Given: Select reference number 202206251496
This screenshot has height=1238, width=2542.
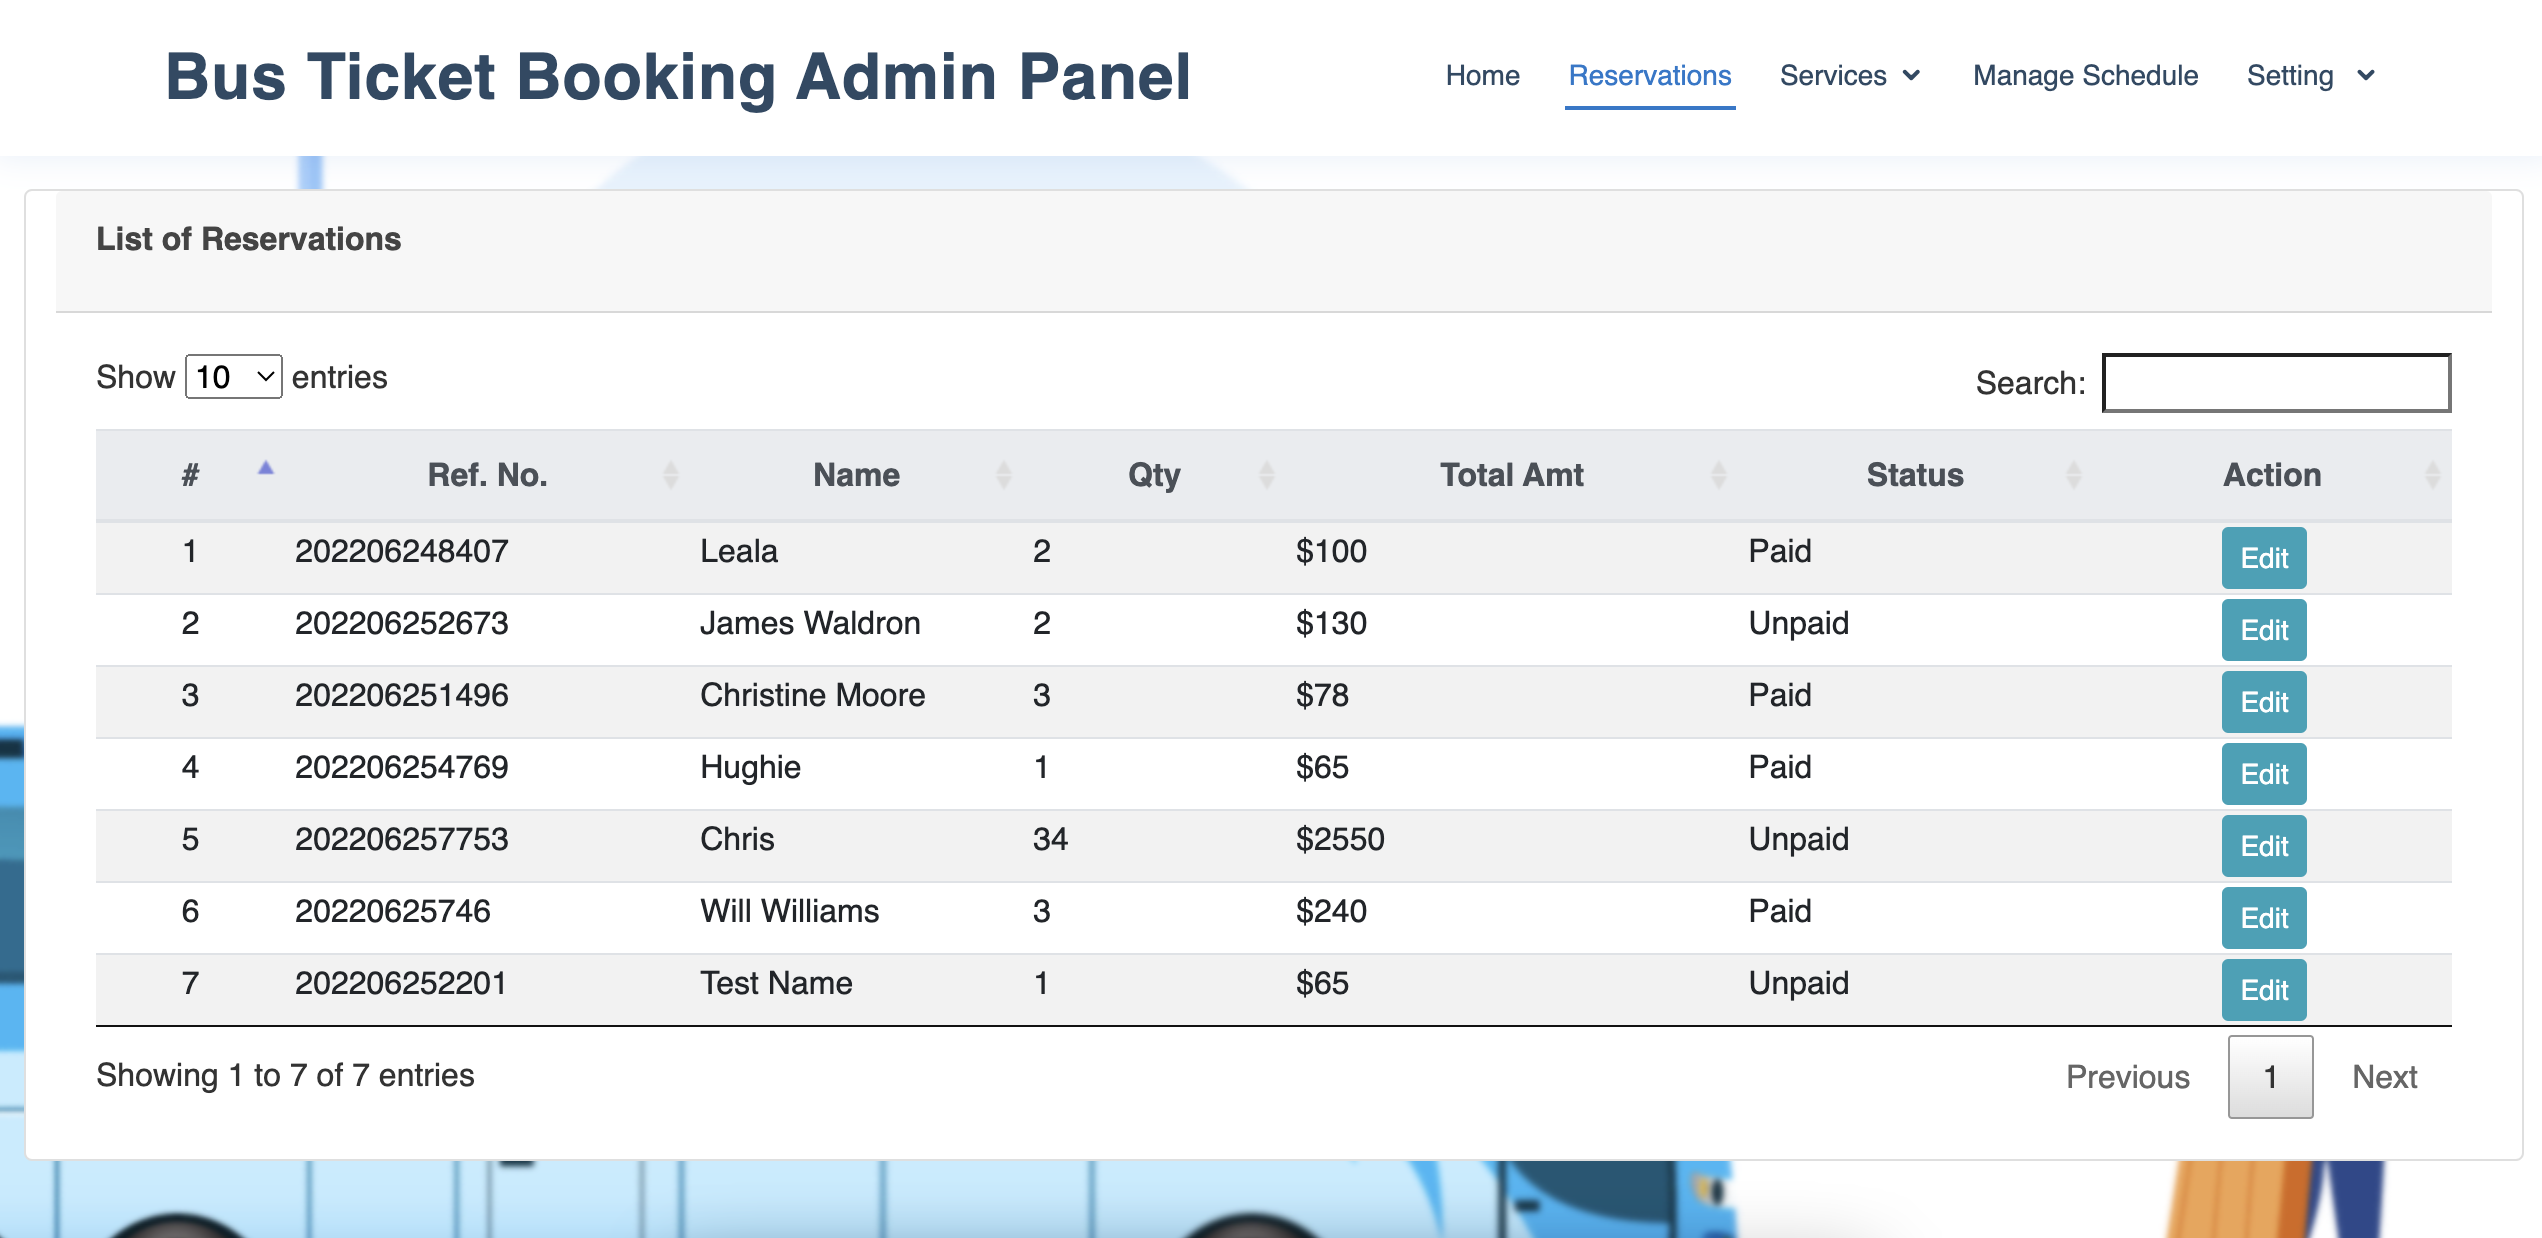Looking at the screenshot, I should pyautogui.click(x=401, y=695).
